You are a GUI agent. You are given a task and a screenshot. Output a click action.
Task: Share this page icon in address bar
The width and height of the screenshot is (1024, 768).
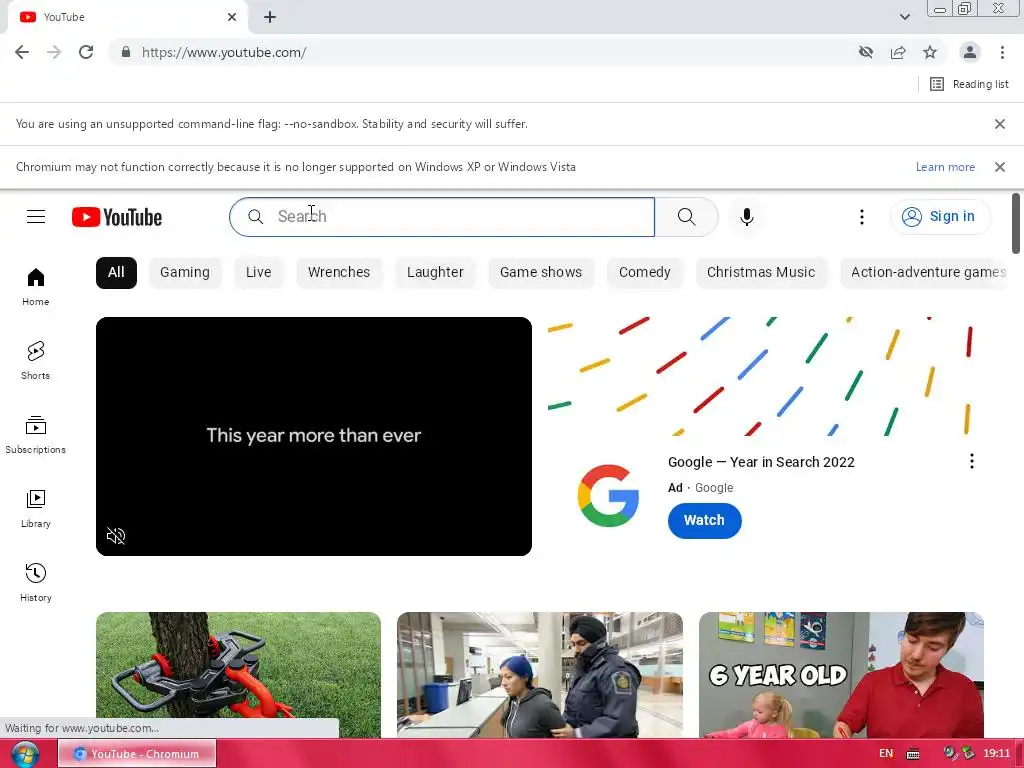point(898,52)
